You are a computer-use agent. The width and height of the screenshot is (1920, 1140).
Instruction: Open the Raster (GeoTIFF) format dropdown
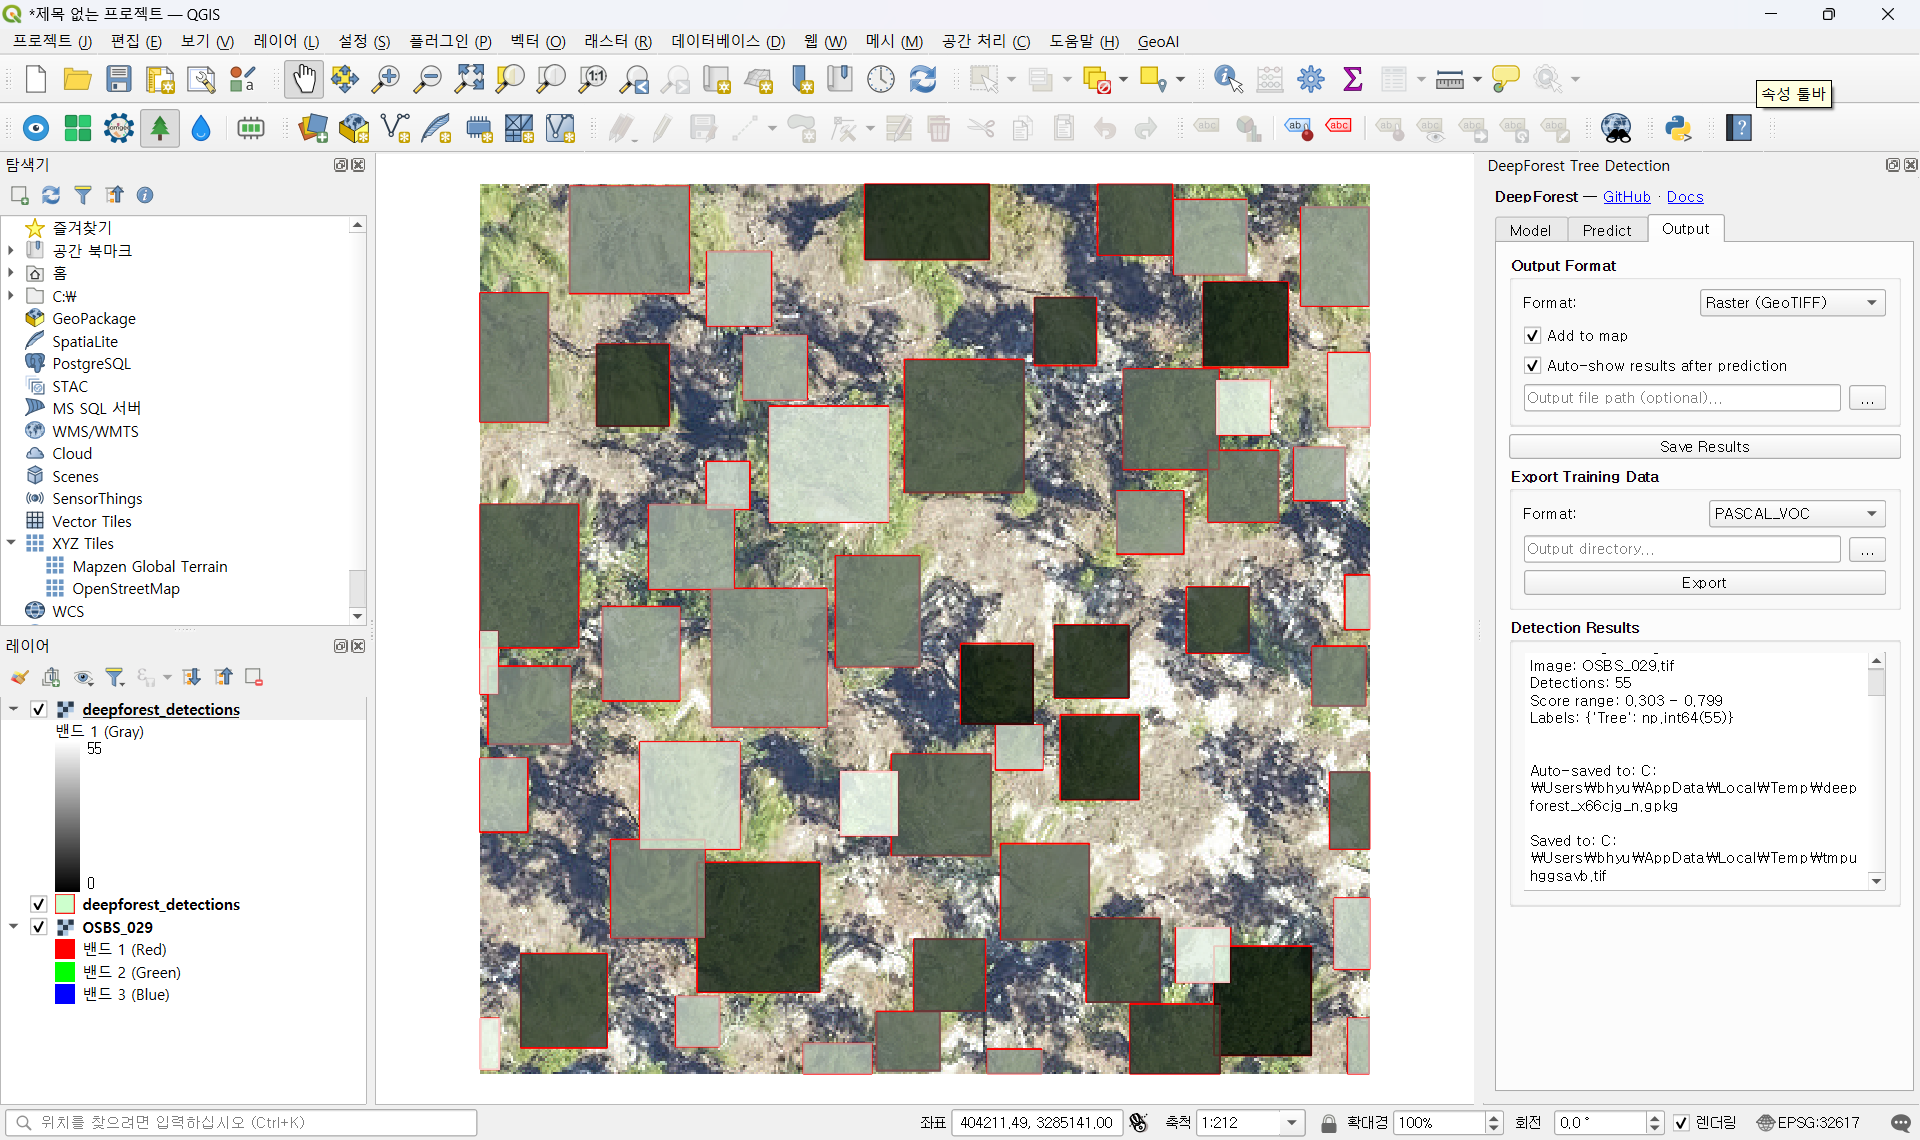[x=1791, y=303]
